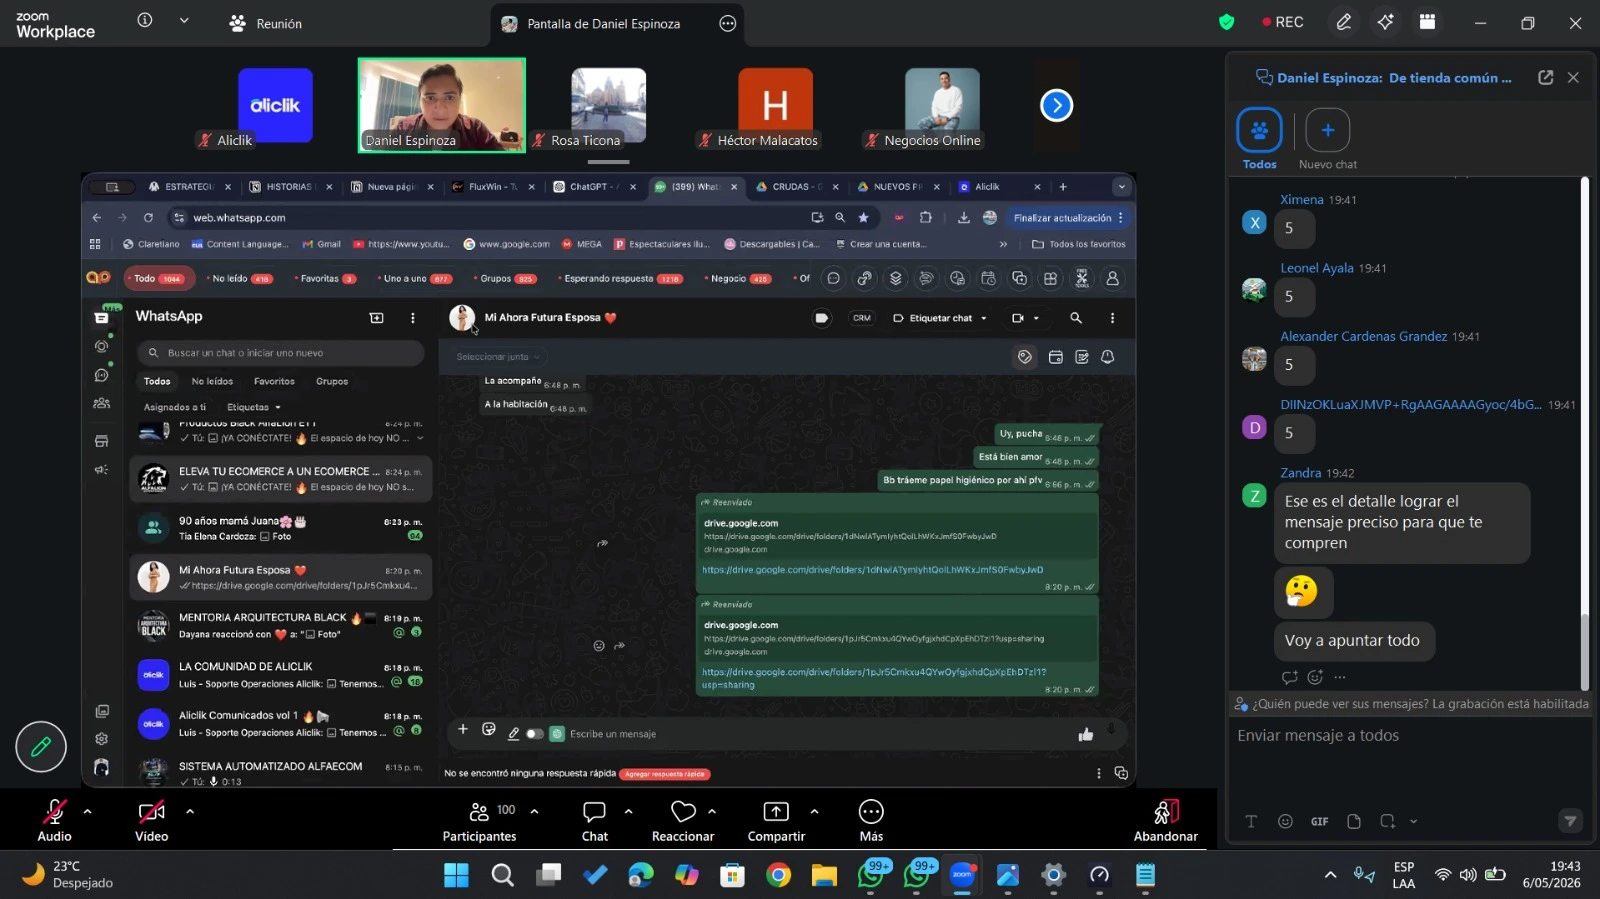The width and height of the screenshot is (1600, 899).
Task: Open screenshot capture icon in chat composer
Action: [x=1388, y=821]
